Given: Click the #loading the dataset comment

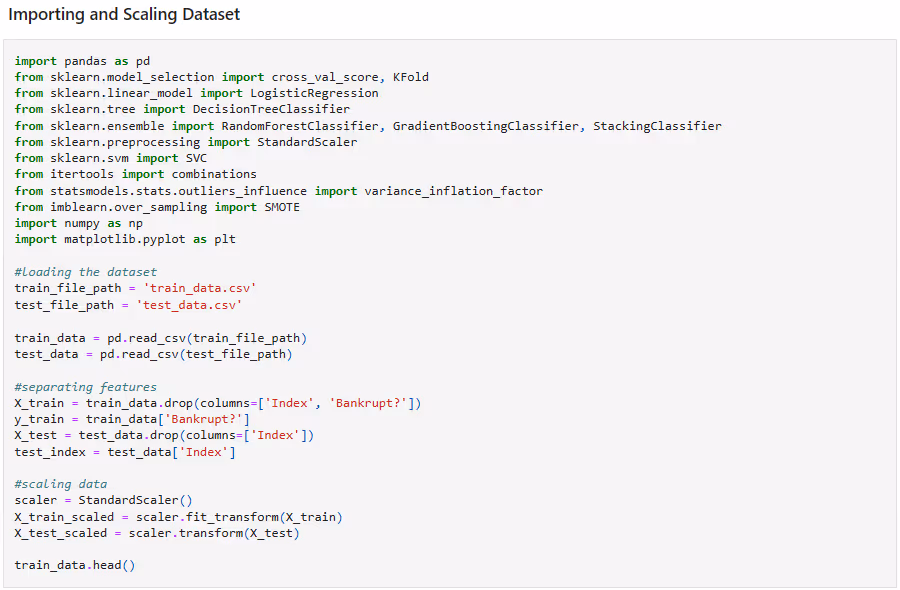Looking at the screenshot, I should click(x=86, y=272).
